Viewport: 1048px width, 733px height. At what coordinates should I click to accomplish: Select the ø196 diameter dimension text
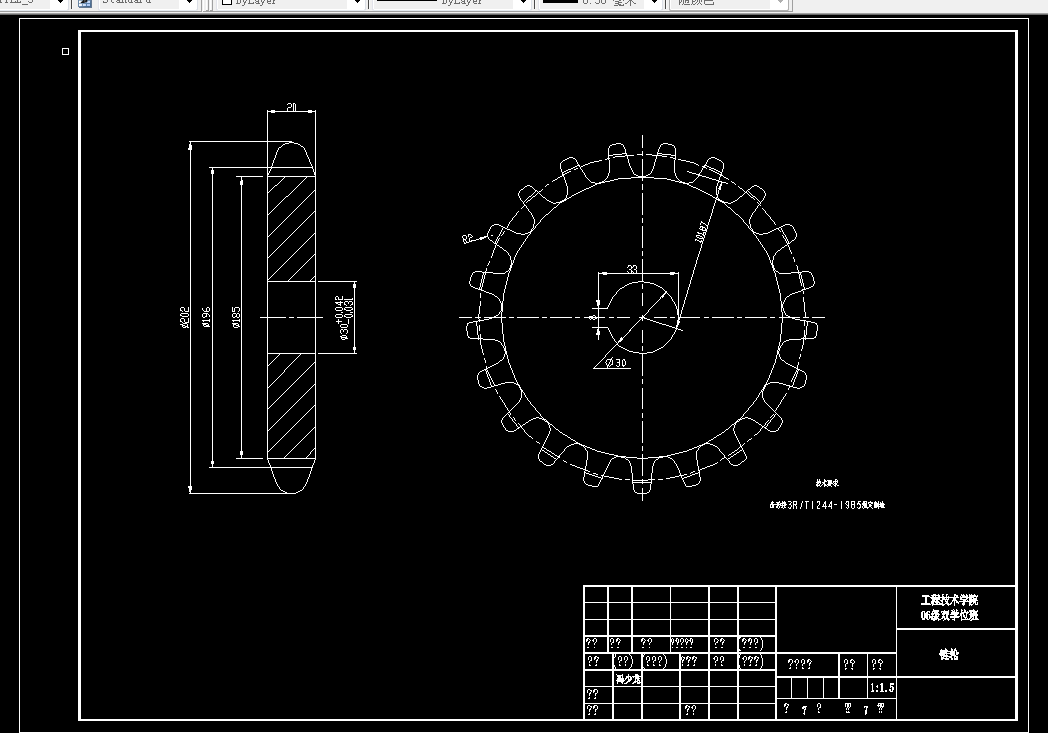207,317
